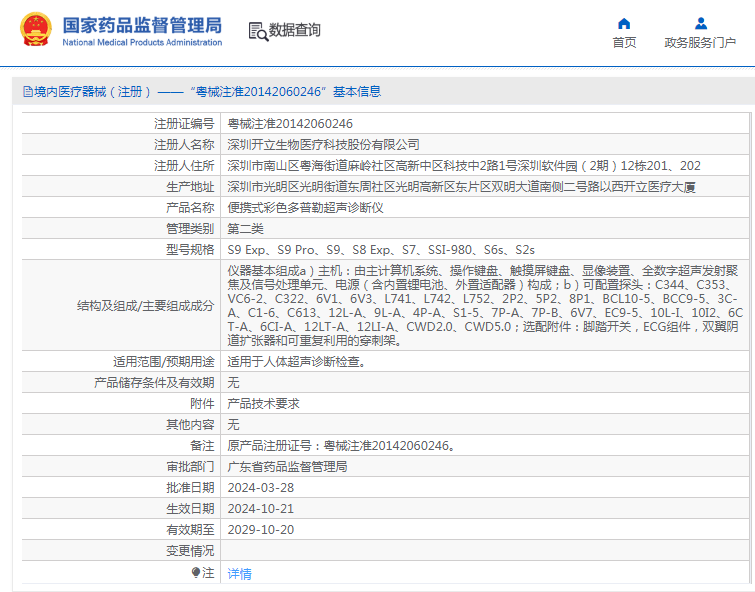Click National Medical Products Administration text
The image size is (755, 592).
142,42
